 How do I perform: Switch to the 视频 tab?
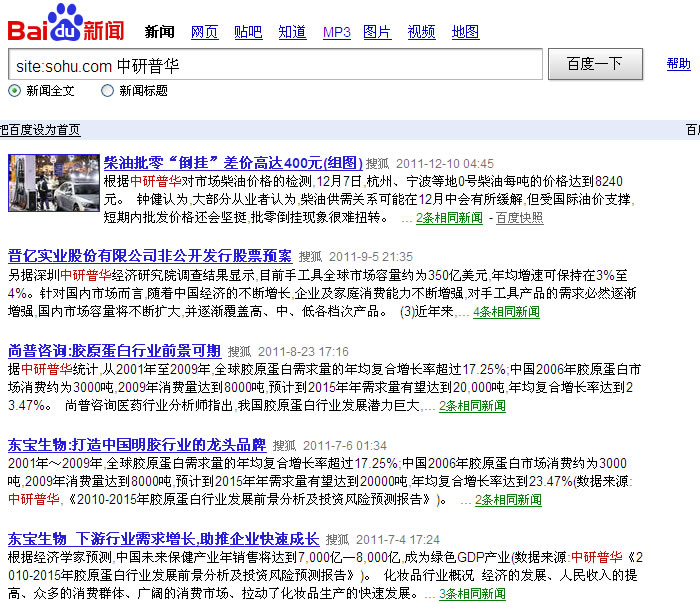click(421, 32)
